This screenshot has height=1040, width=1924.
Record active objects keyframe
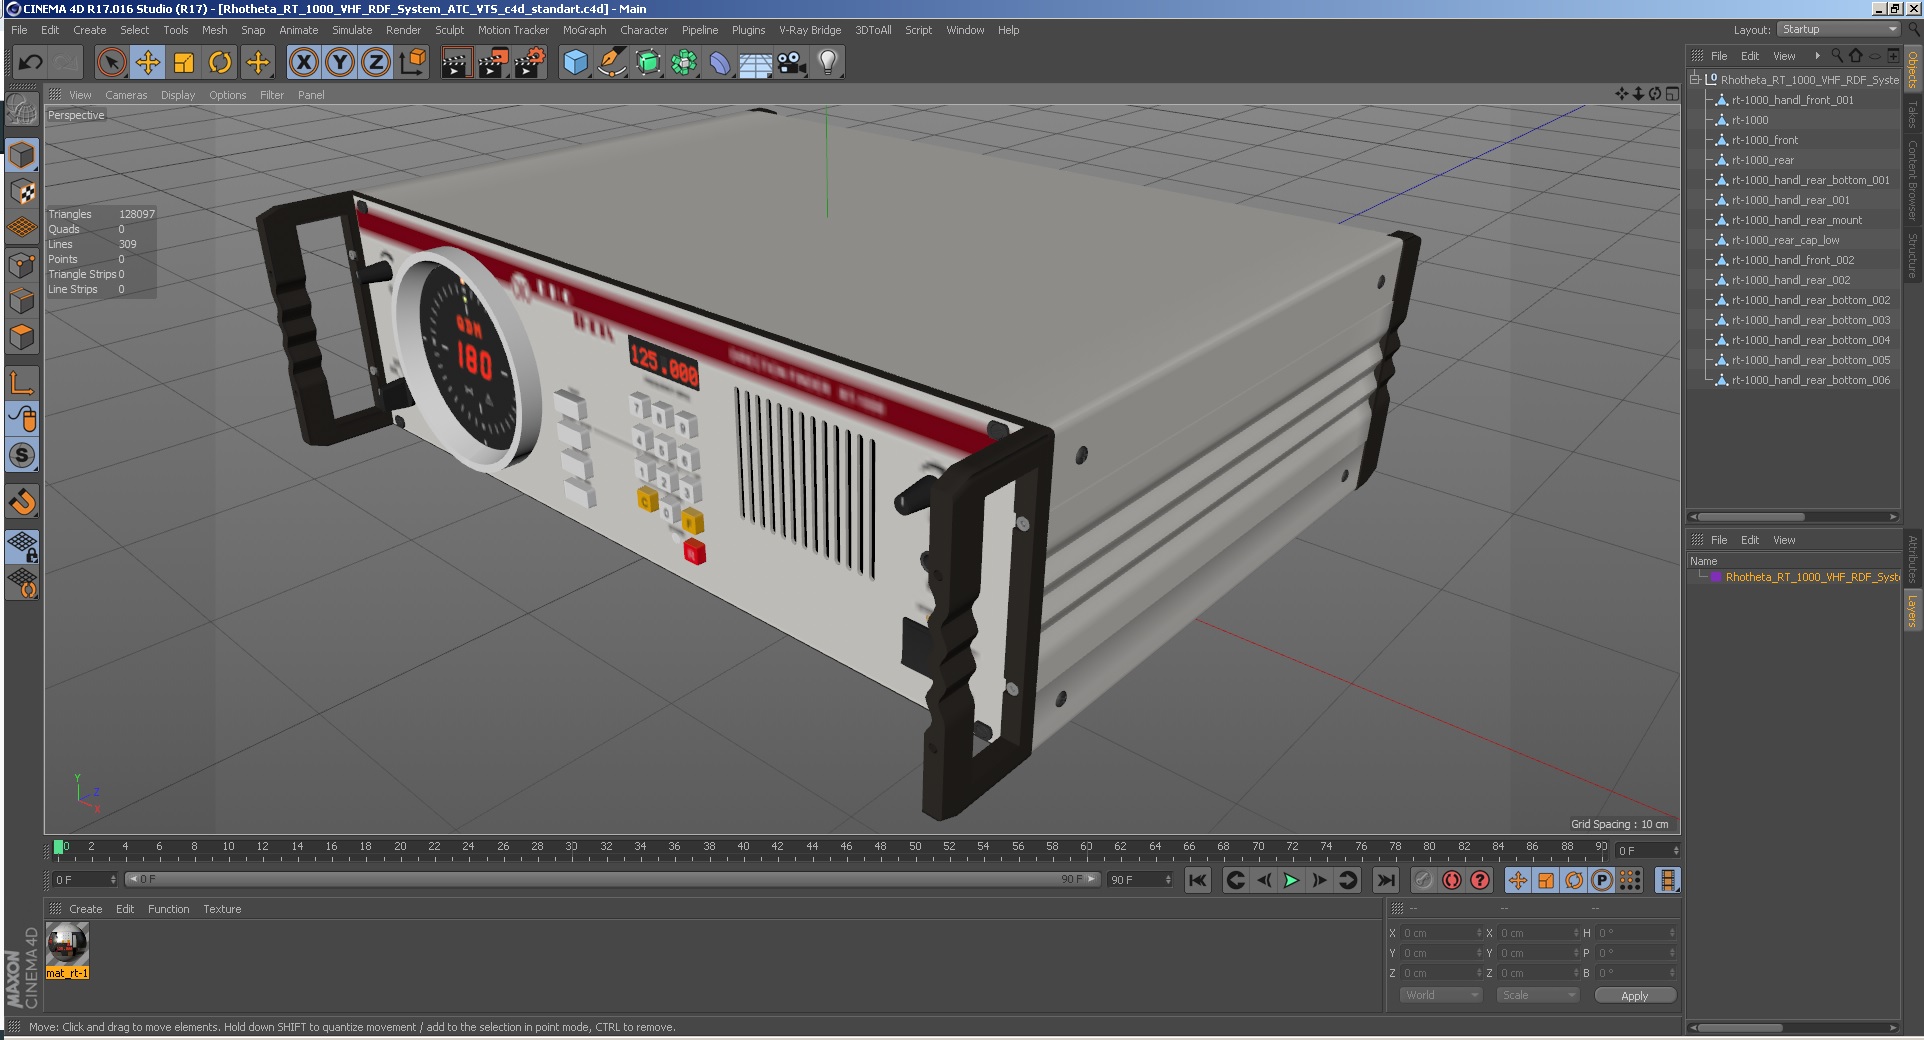click(x=1424, y=880)
